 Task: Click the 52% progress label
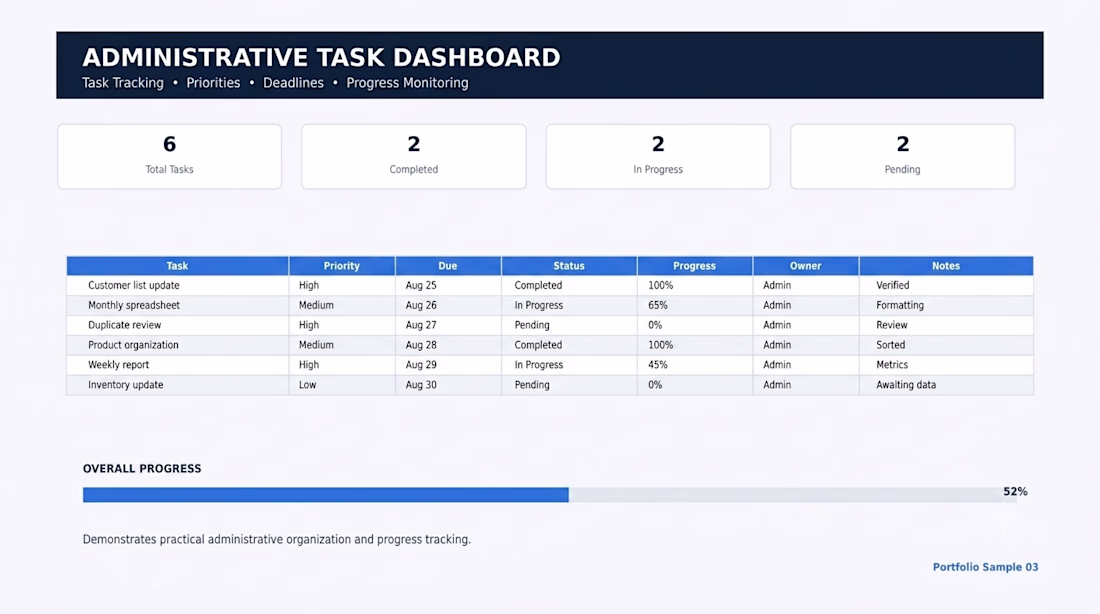point(1015,491)
